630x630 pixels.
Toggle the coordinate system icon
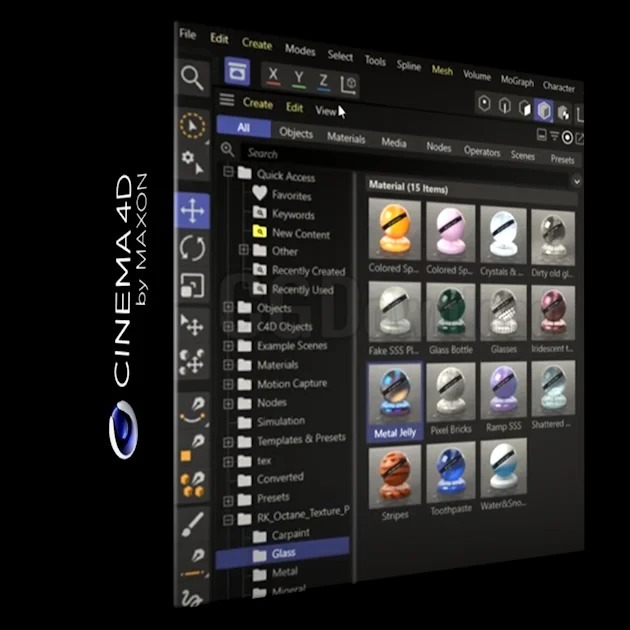[x=348, y=84]
